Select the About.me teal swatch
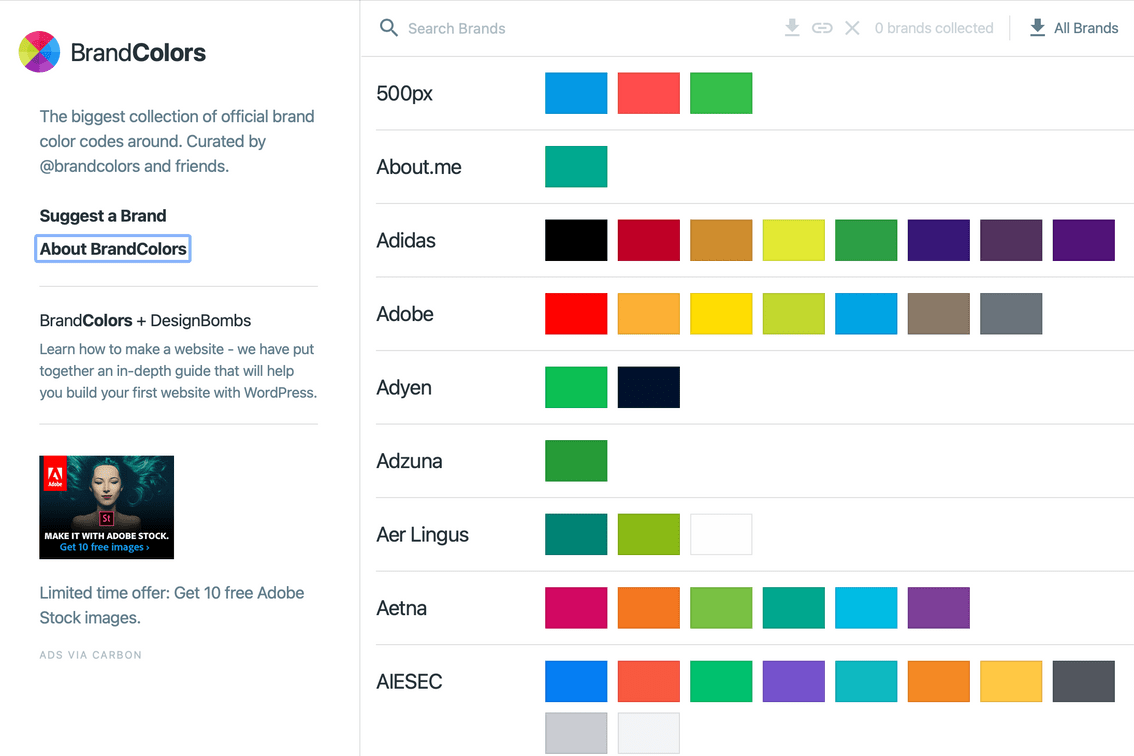1134x756 pixels. (576, 166)
